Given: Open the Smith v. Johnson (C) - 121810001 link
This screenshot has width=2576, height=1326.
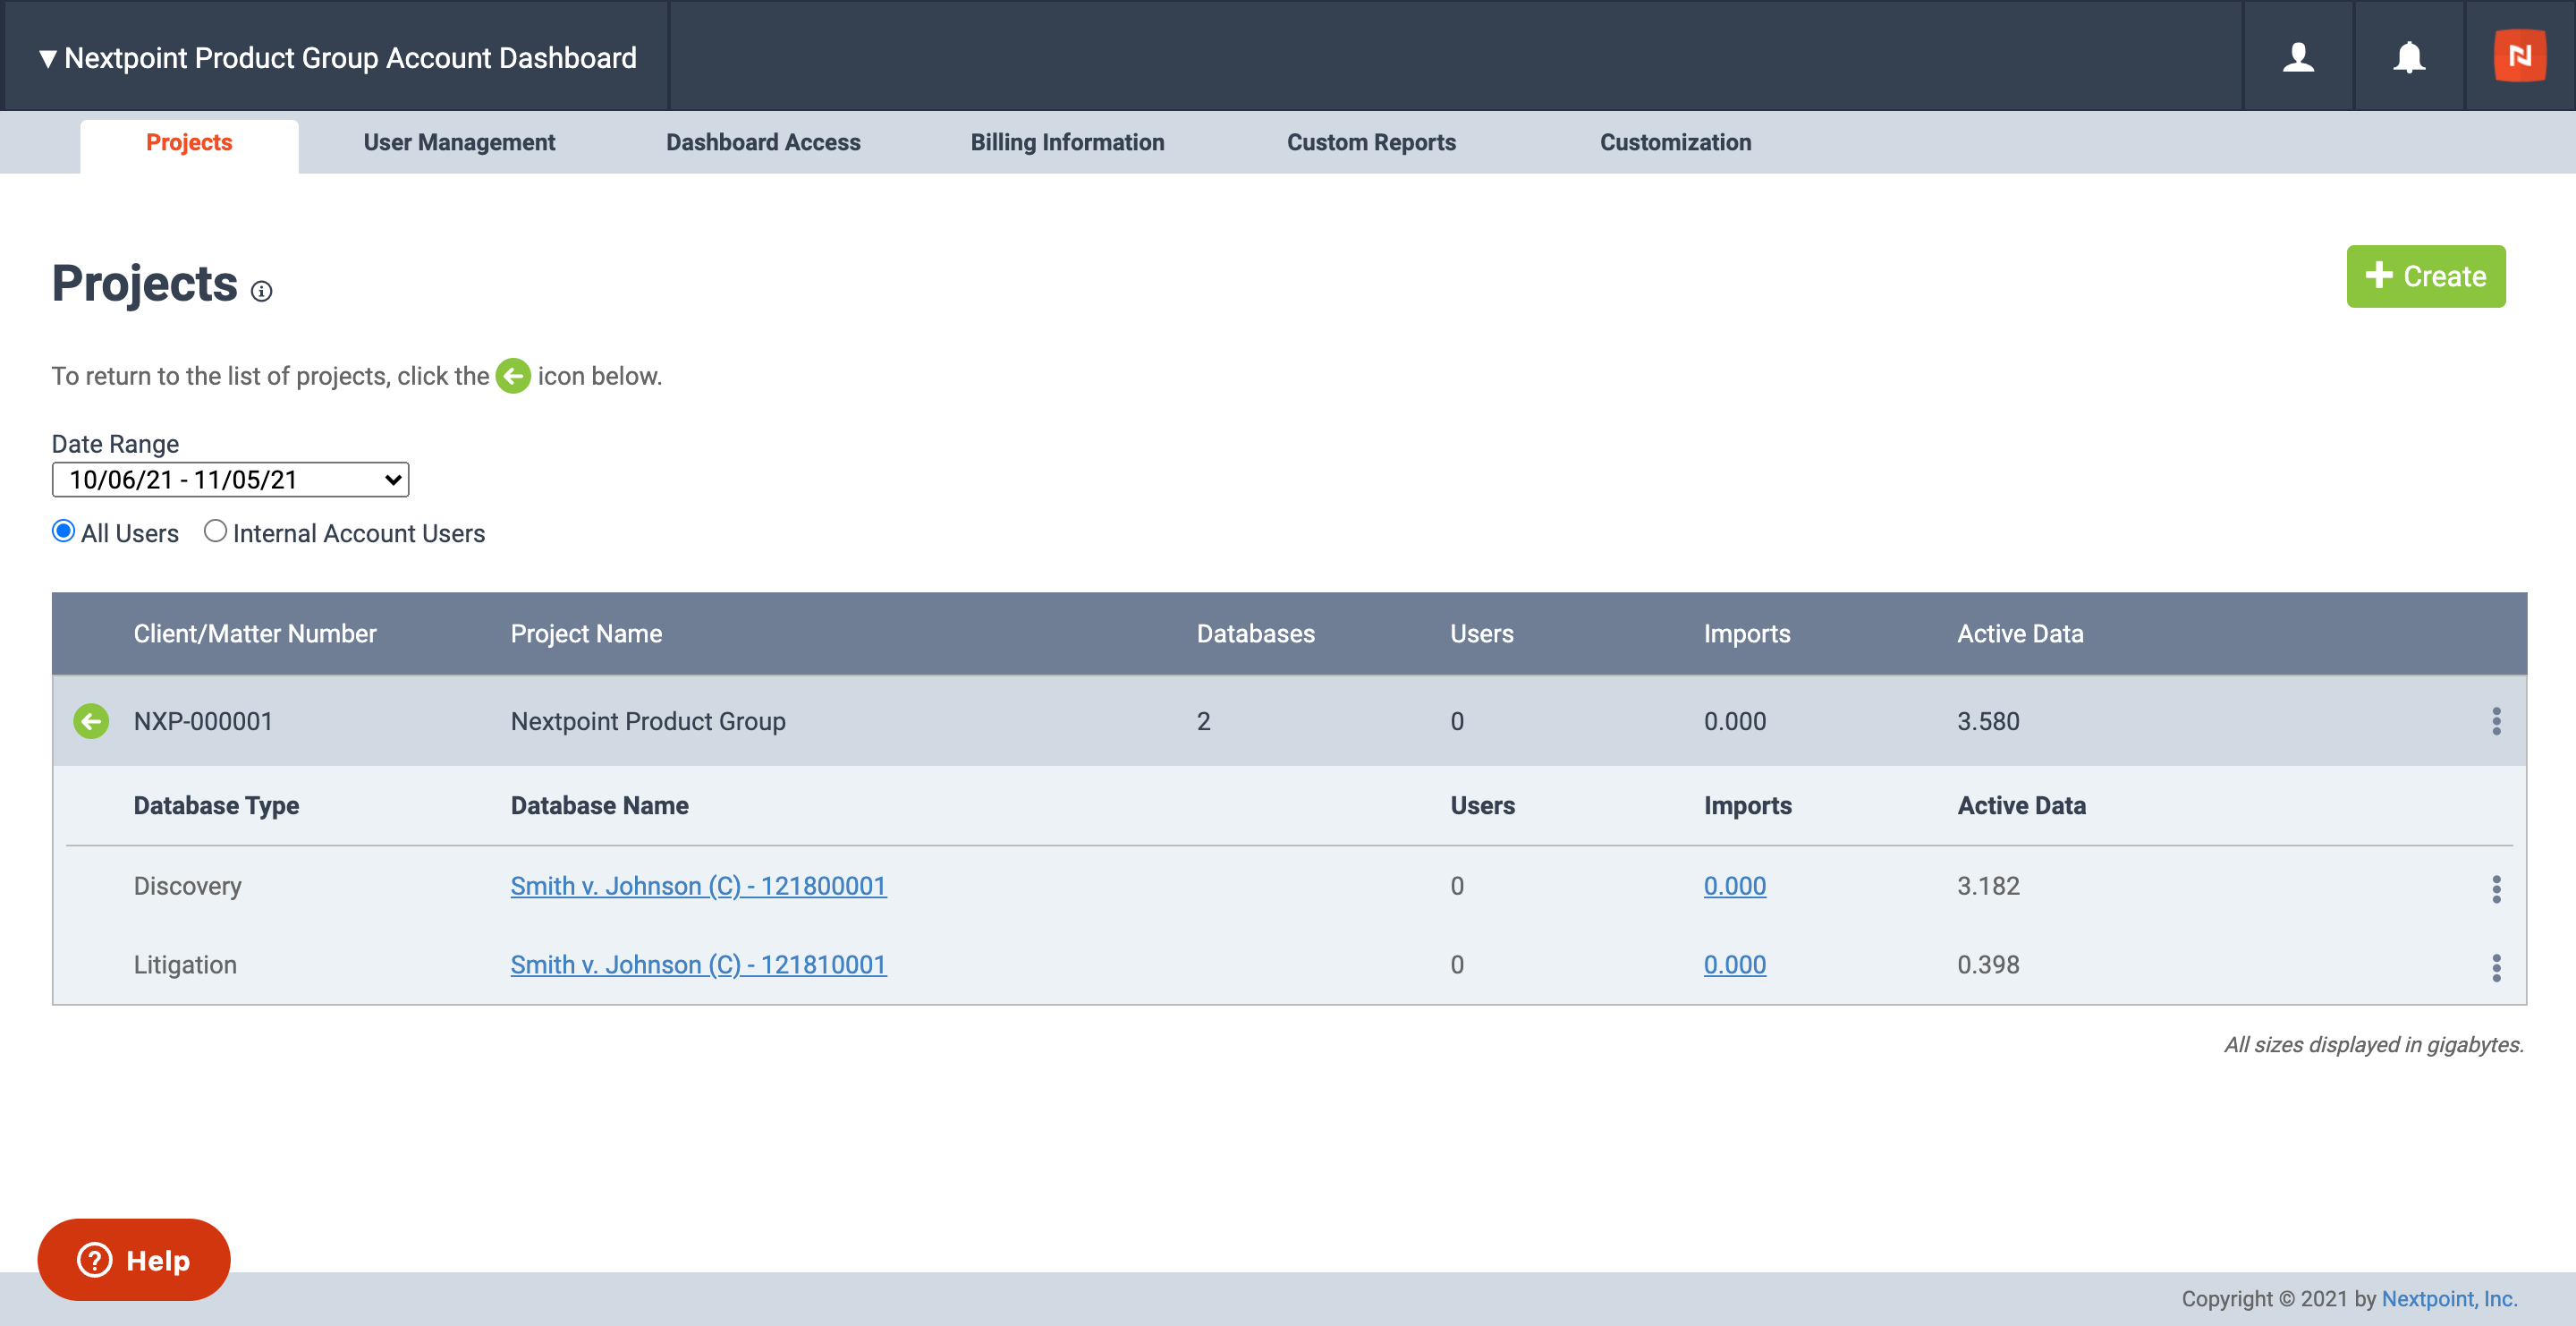Looking at the screenshot, I should point(698,965).
